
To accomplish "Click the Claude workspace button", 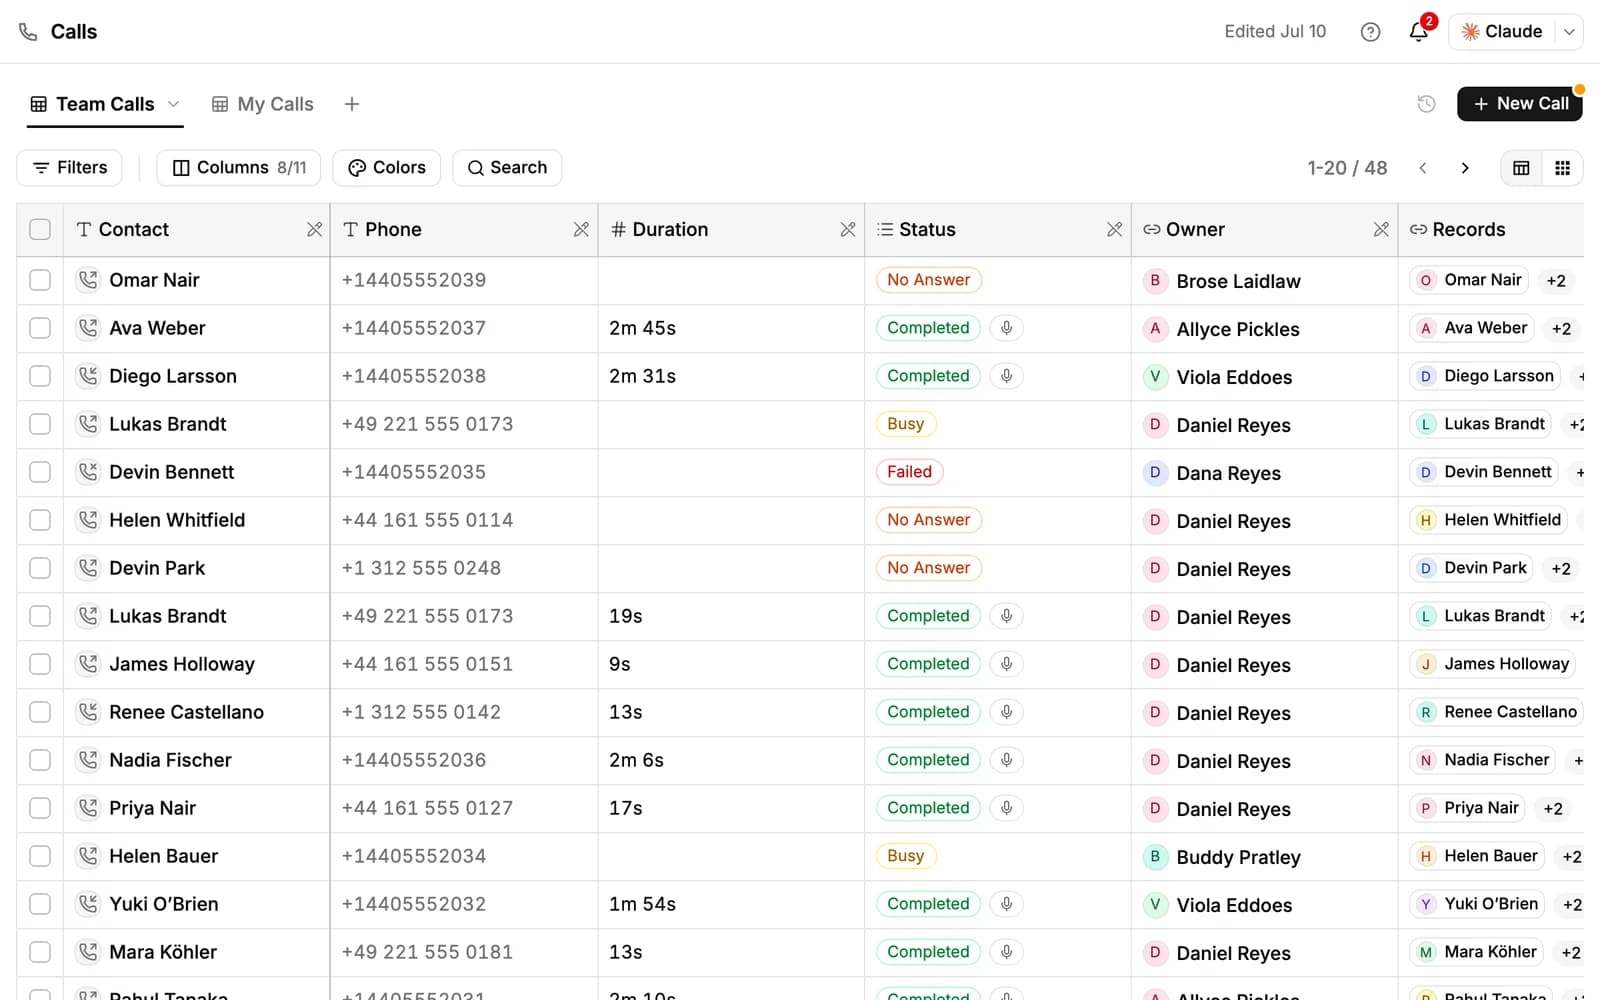I will pos(1502,32).
